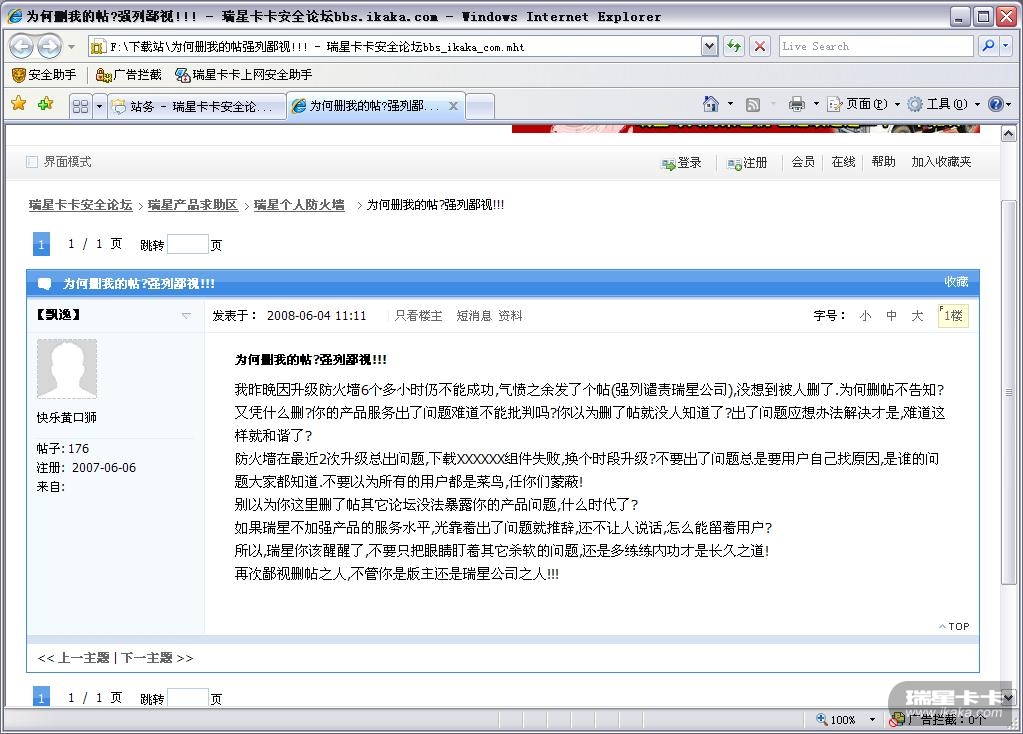Click 加入收藏夹 link
Image resolution: width=1023 pixels, height=734 pixels.
point(941,162)
